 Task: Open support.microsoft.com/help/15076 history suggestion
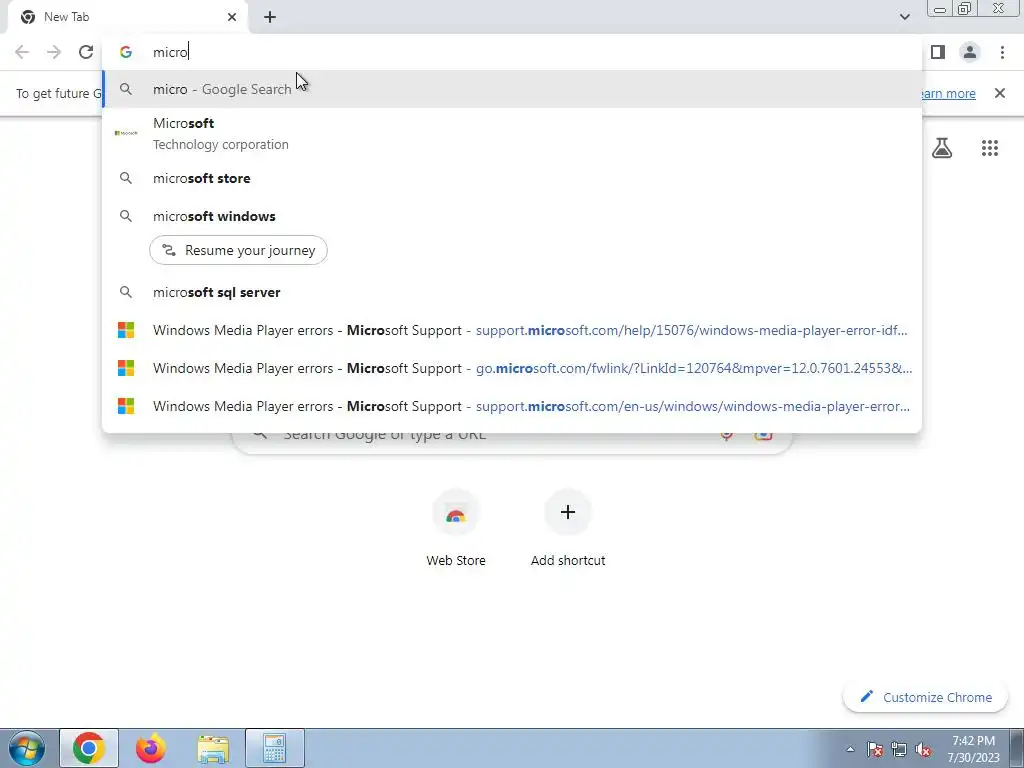click(x=512, y=330)
